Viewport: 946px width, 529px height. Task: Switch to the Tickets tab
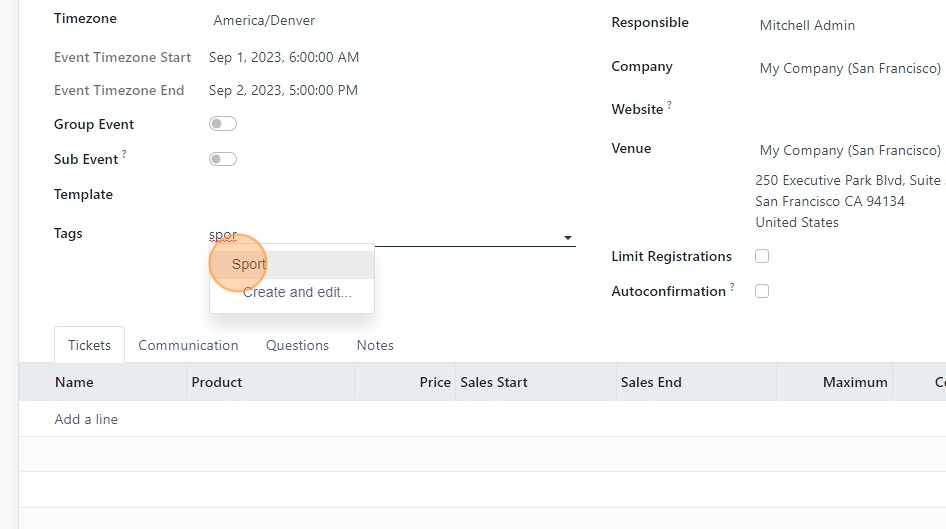[x=89, y=345]
